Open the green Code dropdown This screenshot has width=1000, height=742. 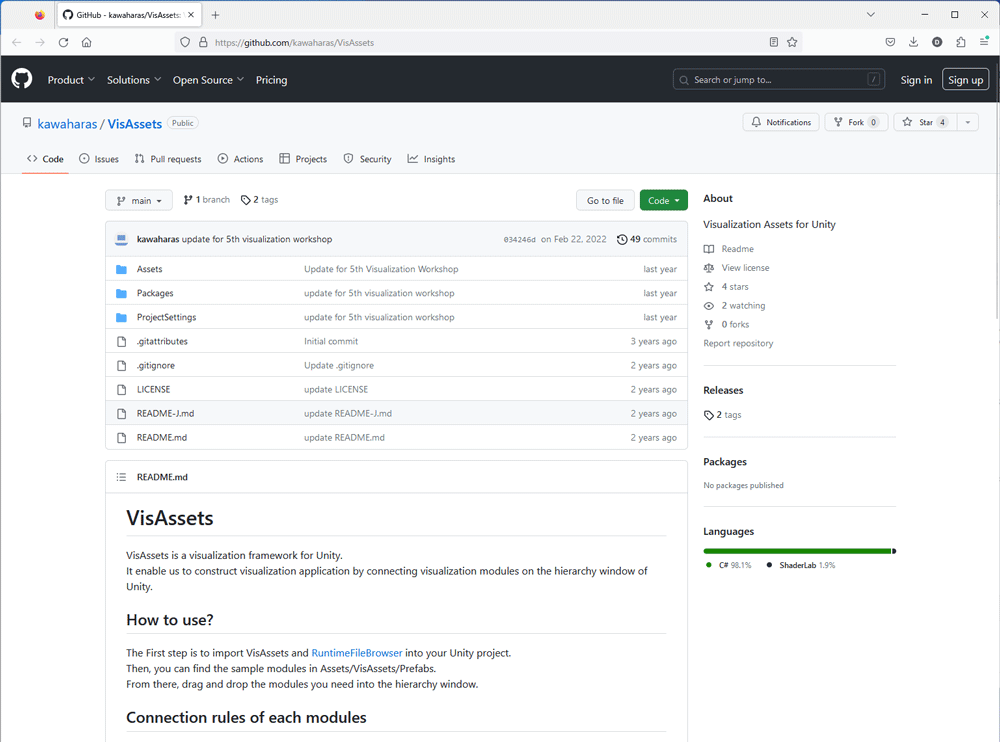click(x=663, y=200)
